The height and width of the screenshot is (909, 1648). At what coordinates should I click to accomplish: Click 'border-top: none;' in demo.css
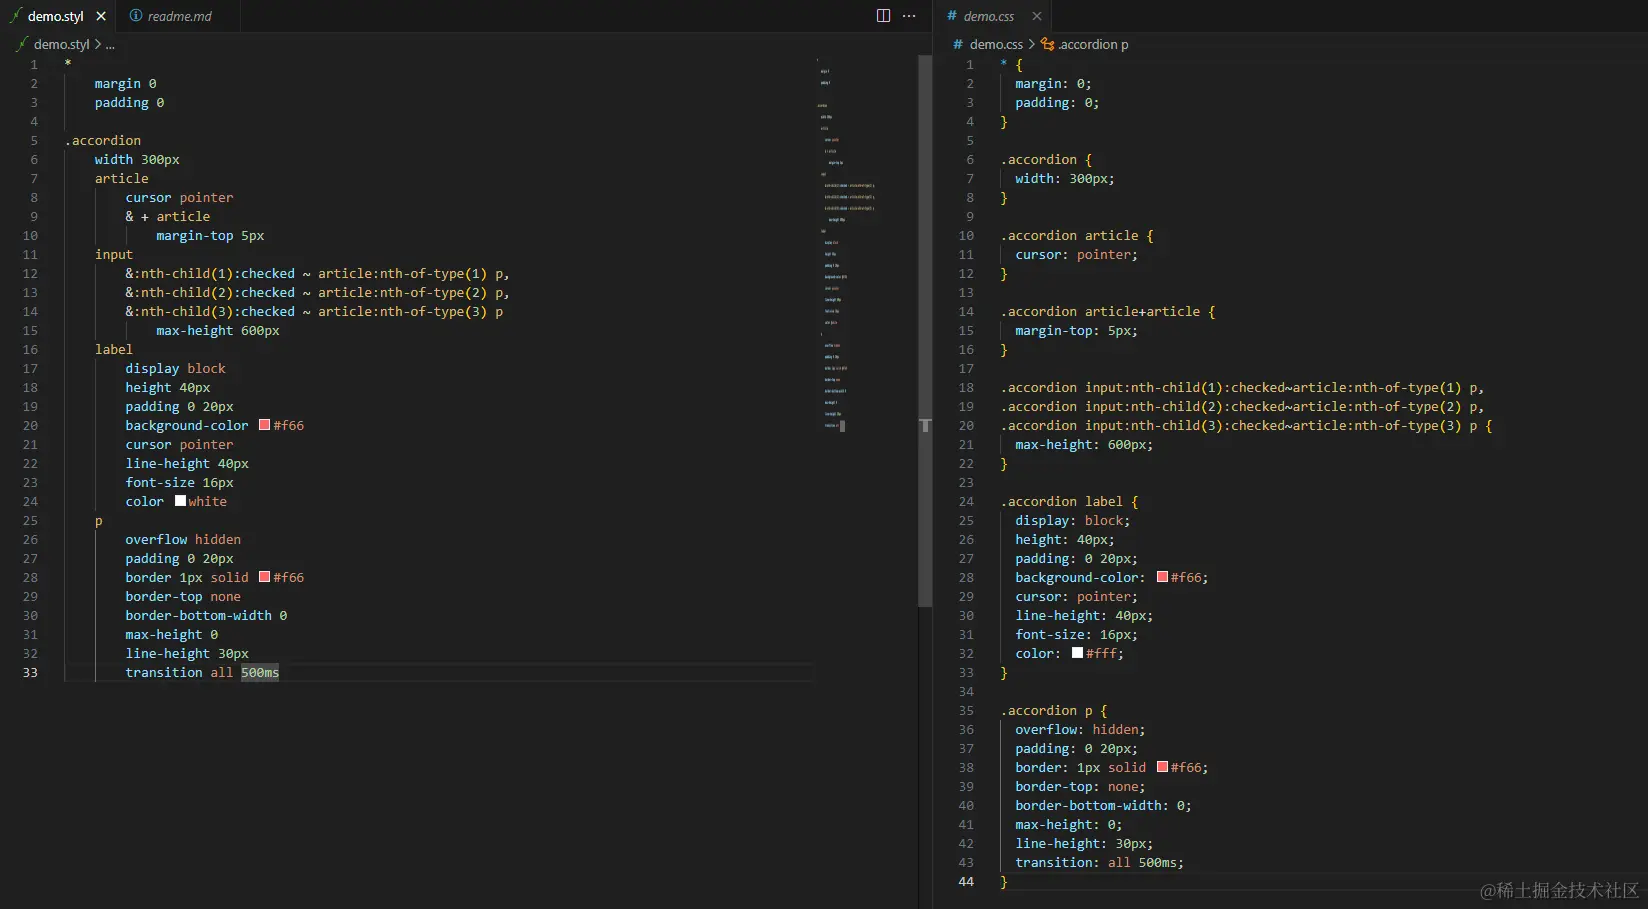click(1081, 786)
